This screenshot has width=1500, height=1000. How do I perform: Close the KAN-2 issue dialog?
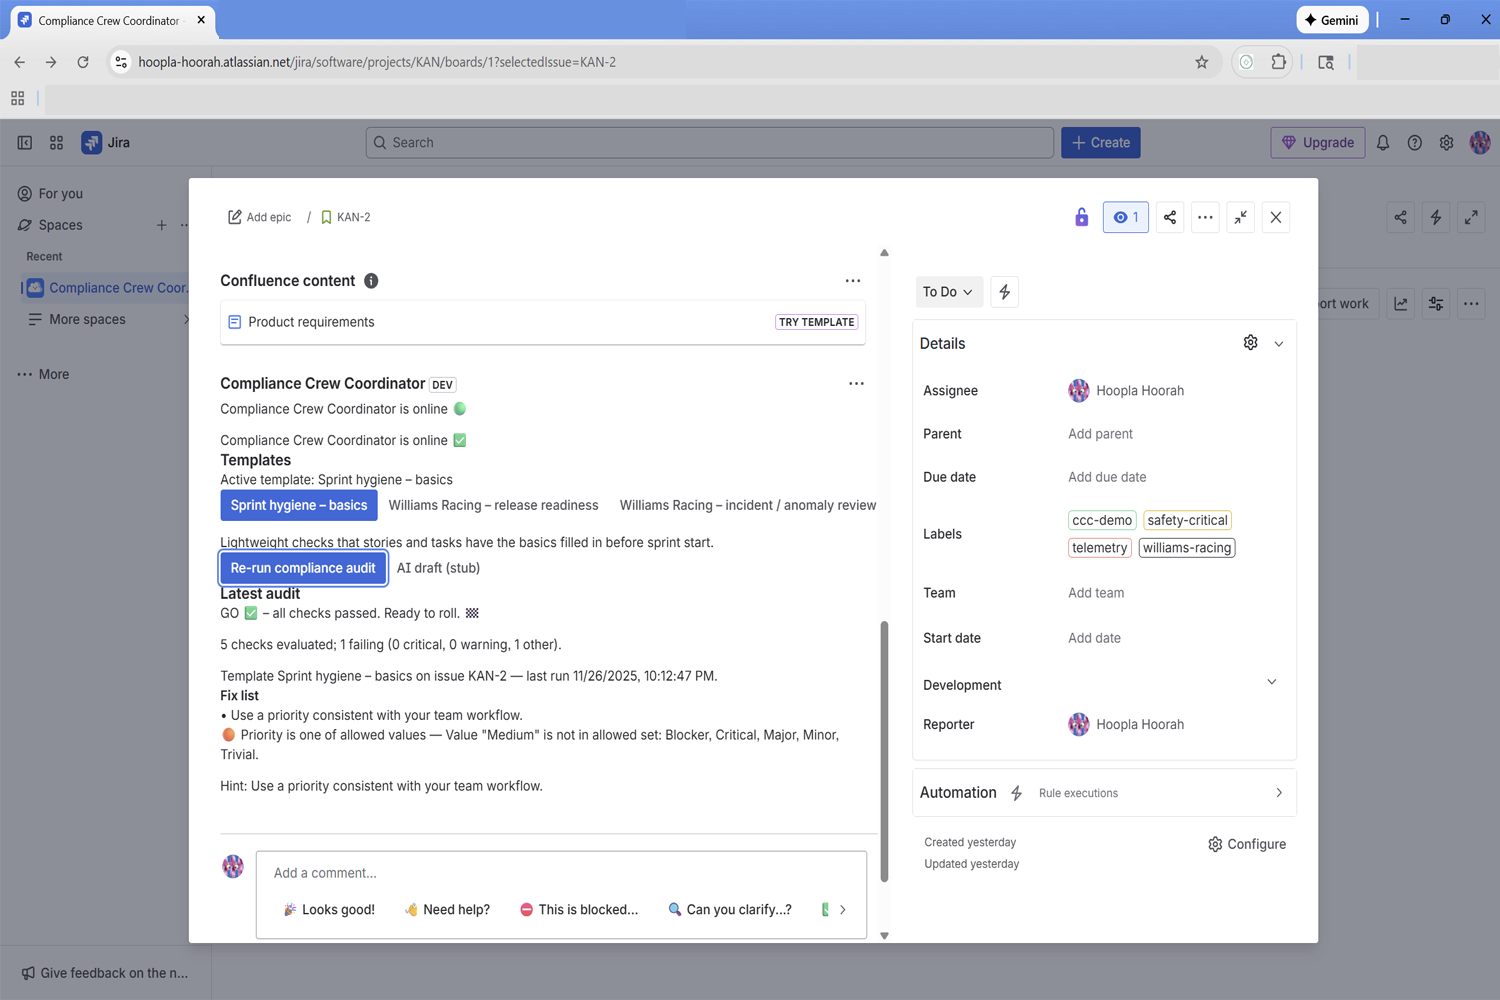(1276, 217)
